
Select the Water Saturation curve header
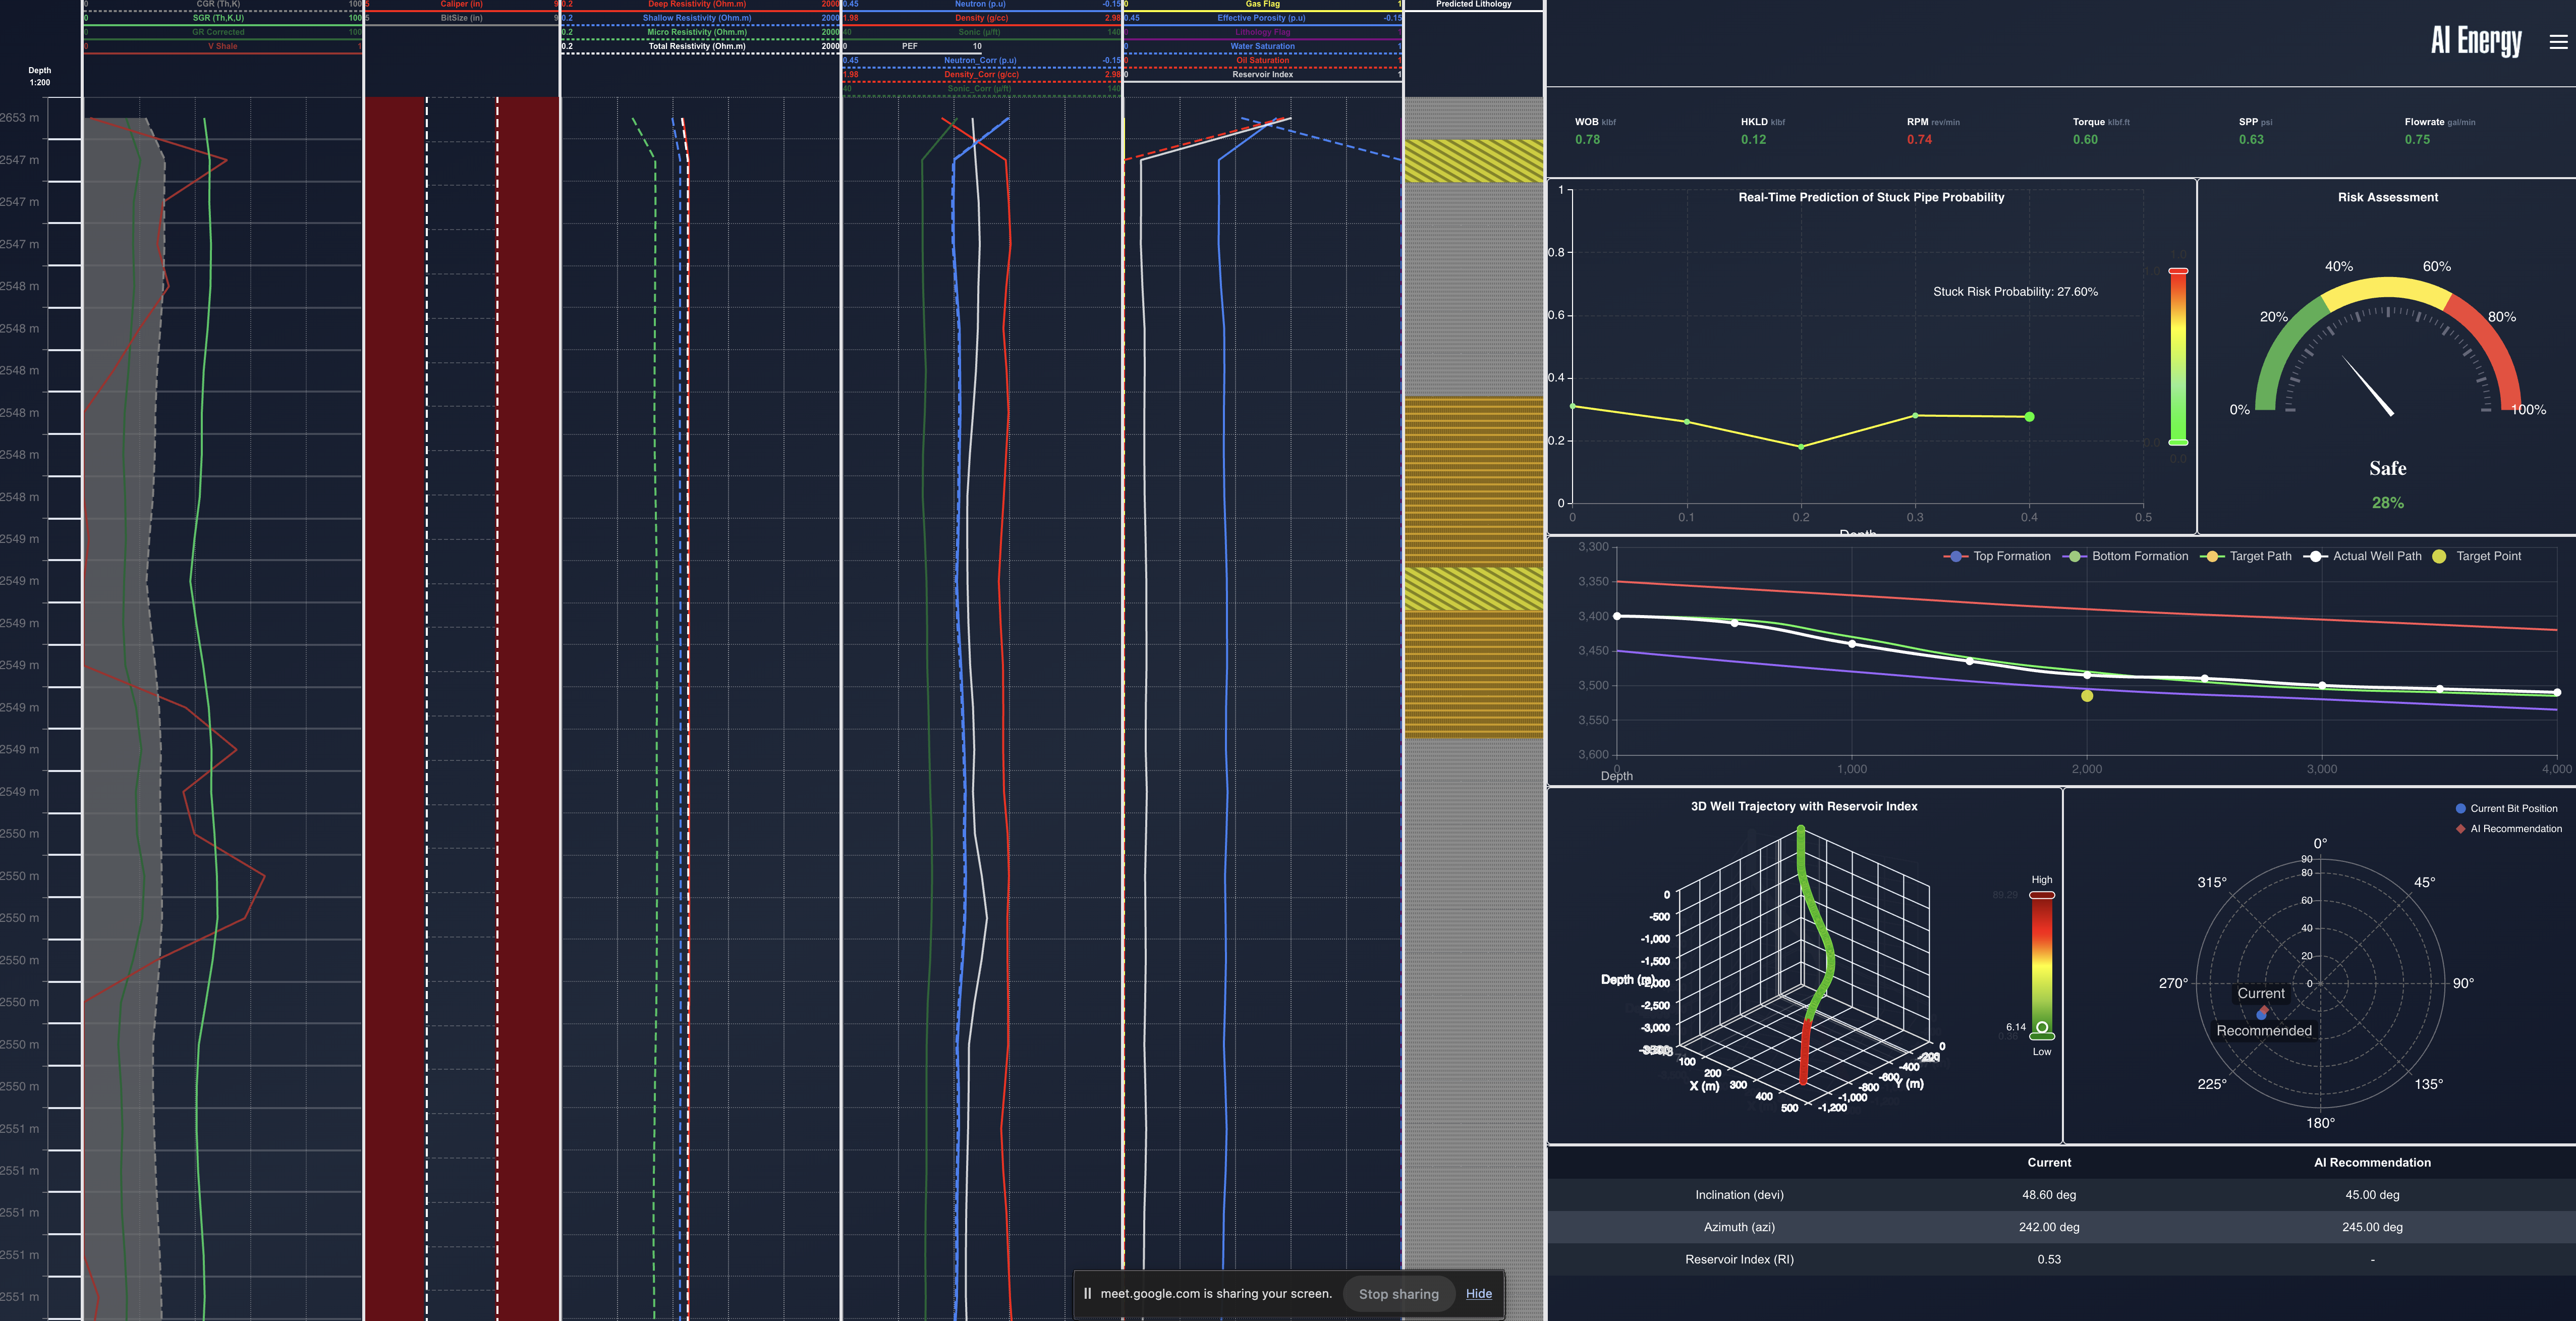(1262, 46)
